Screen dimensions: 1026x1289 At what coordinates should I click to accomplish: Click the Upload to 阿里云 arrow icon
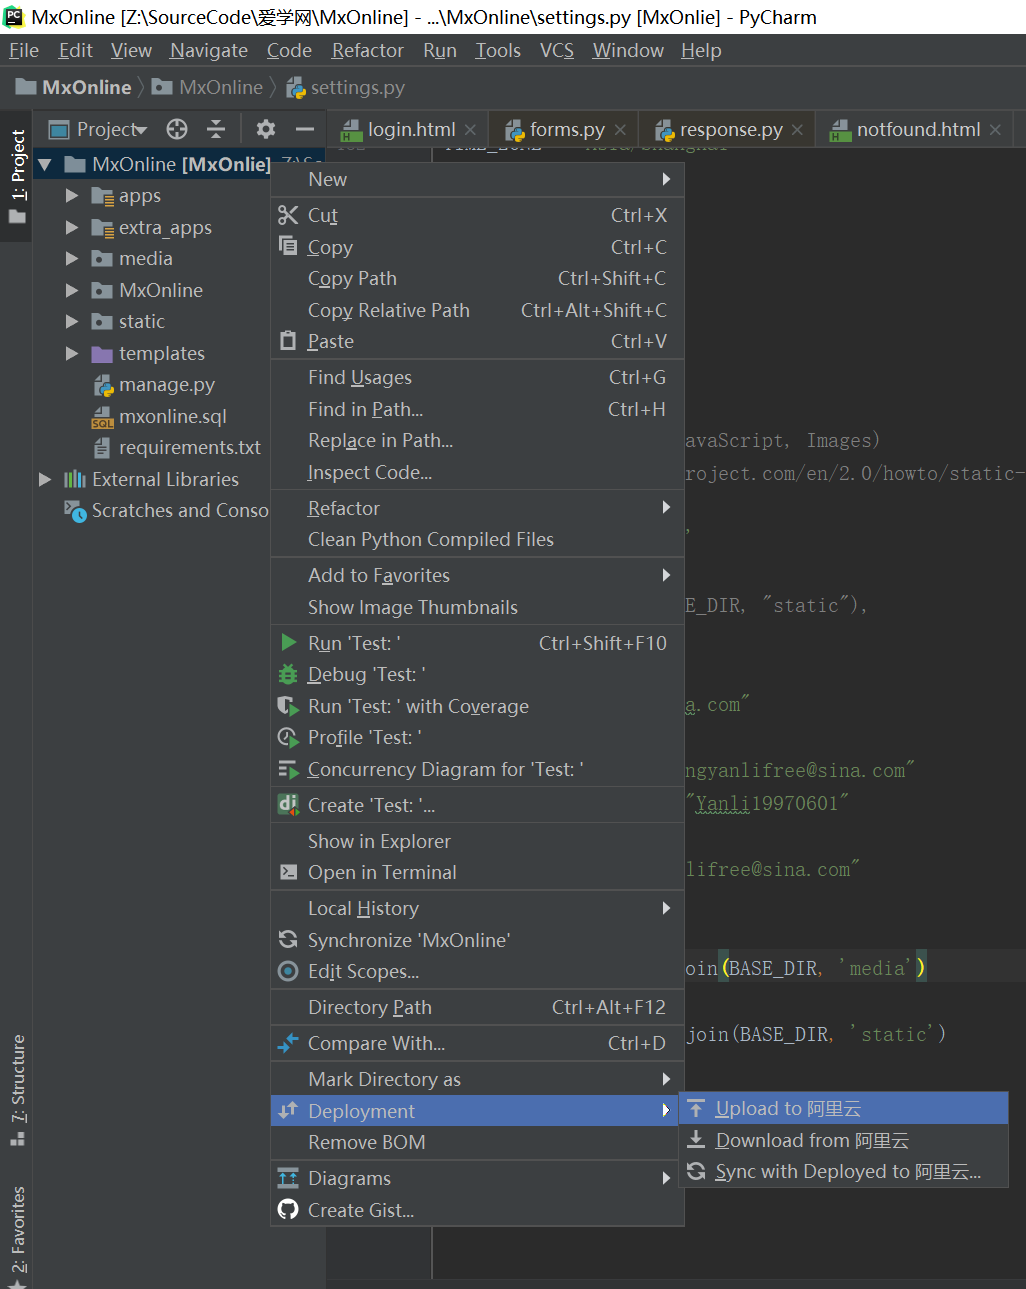[696, 1108]
